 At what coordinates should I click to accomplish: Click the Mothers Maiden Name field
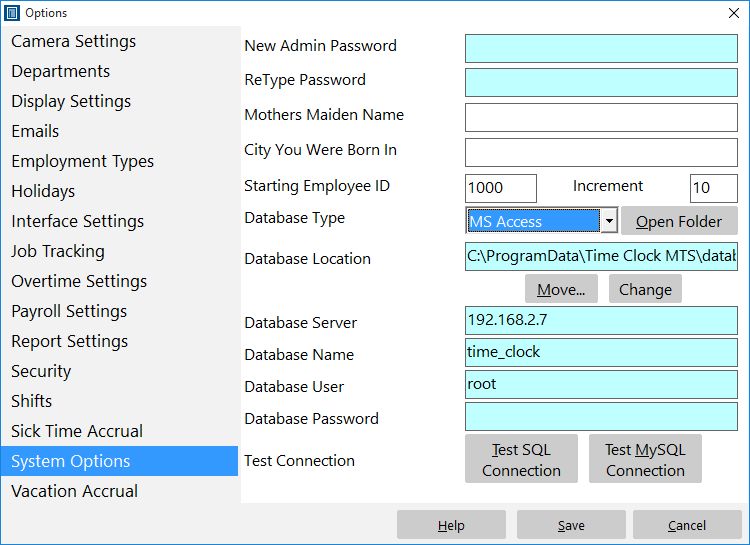(601, 118)
